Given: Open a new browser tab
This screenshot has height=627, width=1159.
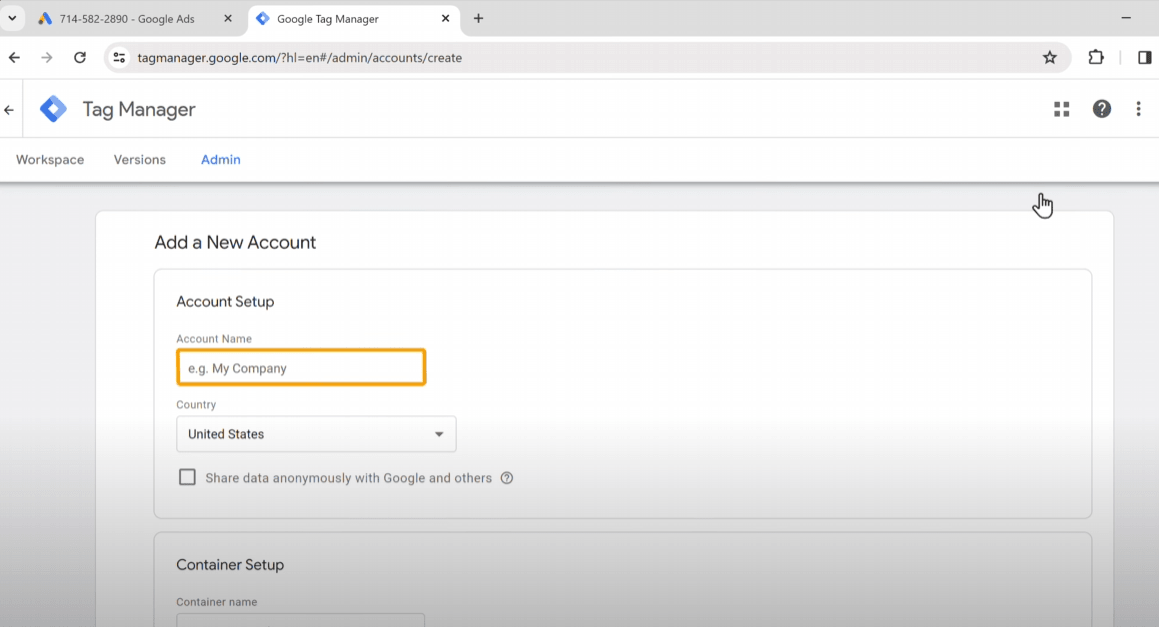Looking at the screenshot, I should point(479,19).
